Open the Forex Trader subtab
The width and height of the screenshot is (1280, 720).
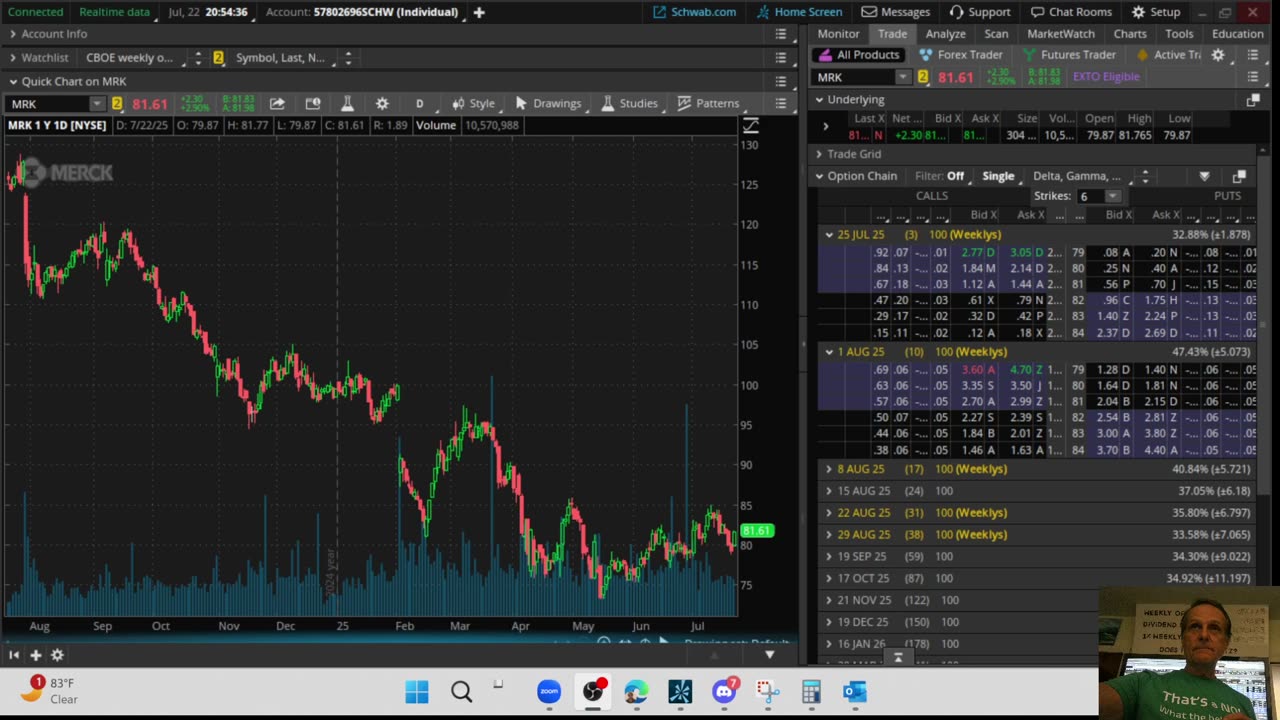pyautogui.click(x=961, y=55)
